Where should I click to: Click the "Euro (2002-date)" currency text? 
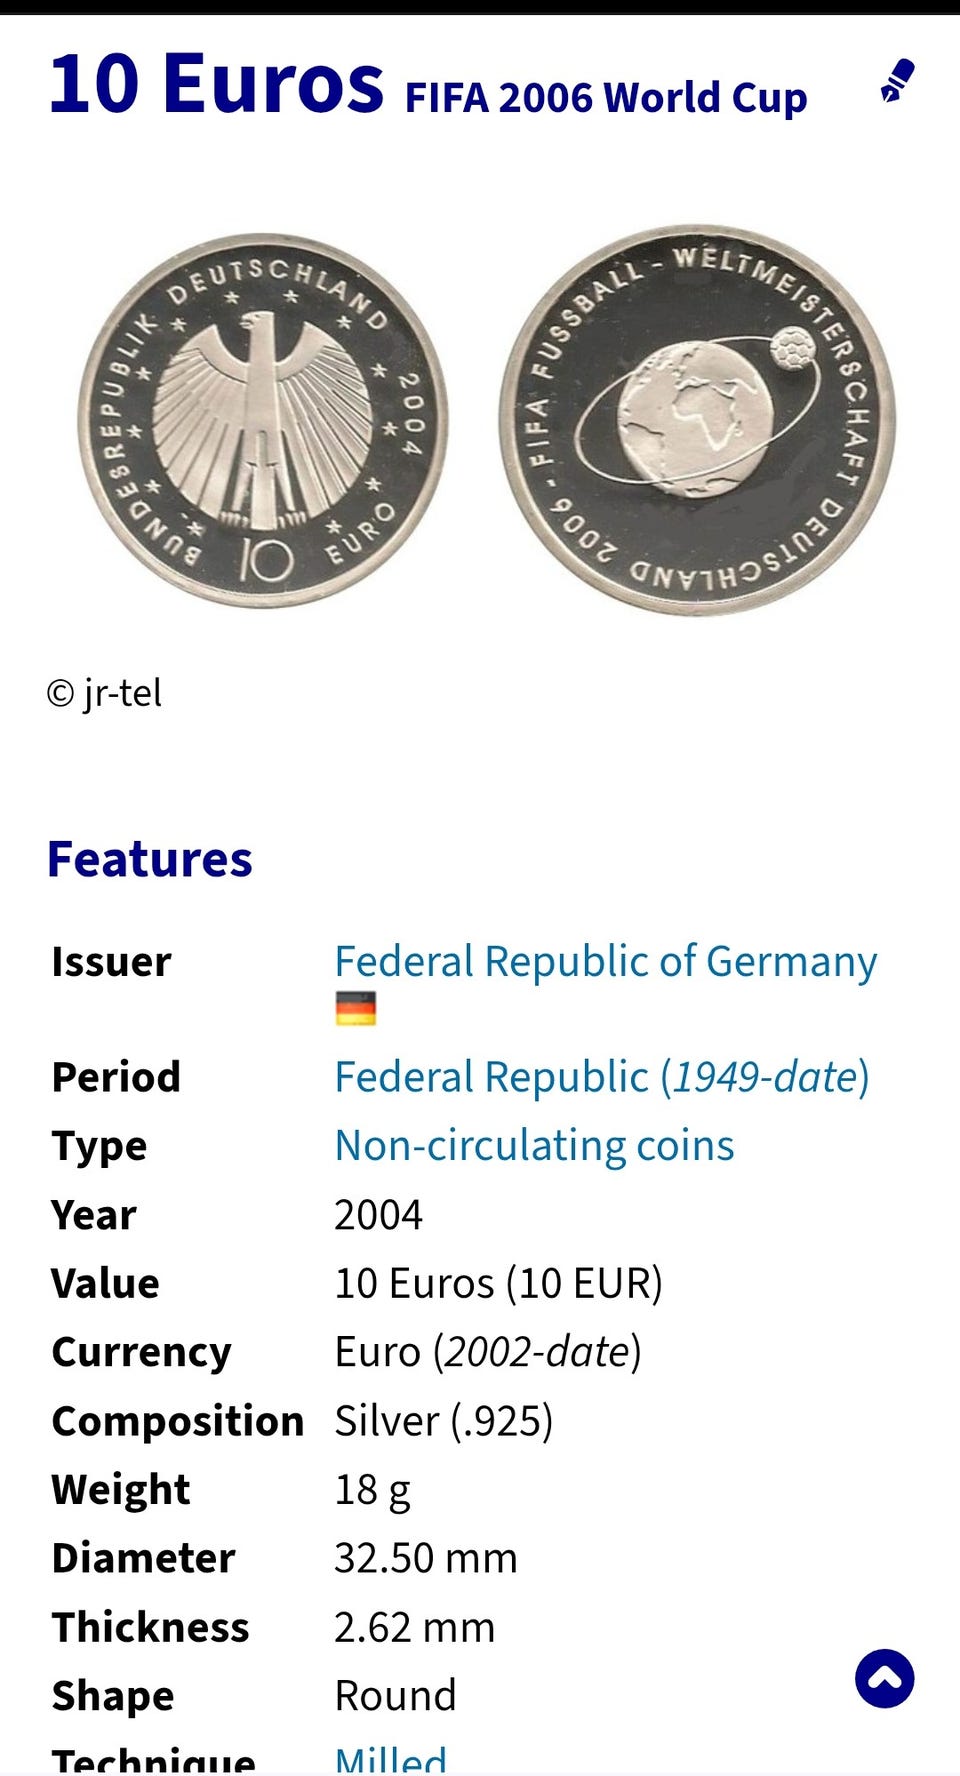487,1352
